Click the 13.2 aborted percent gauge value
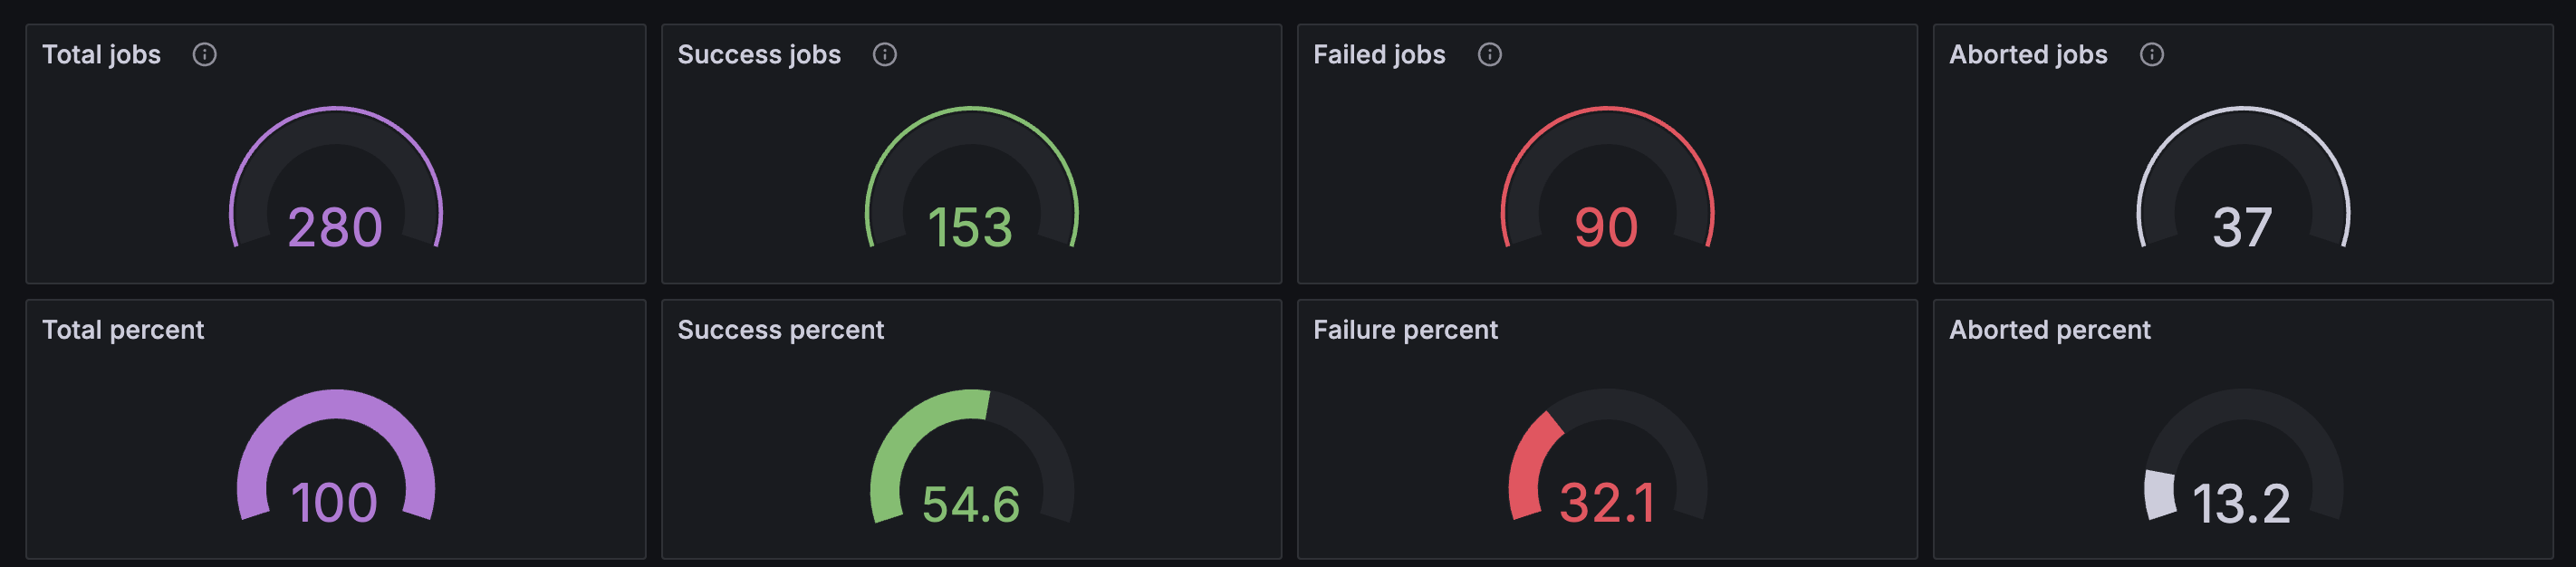Image resolution: width=2576 pixels, height=567 pixels. tap(2240, 503)
